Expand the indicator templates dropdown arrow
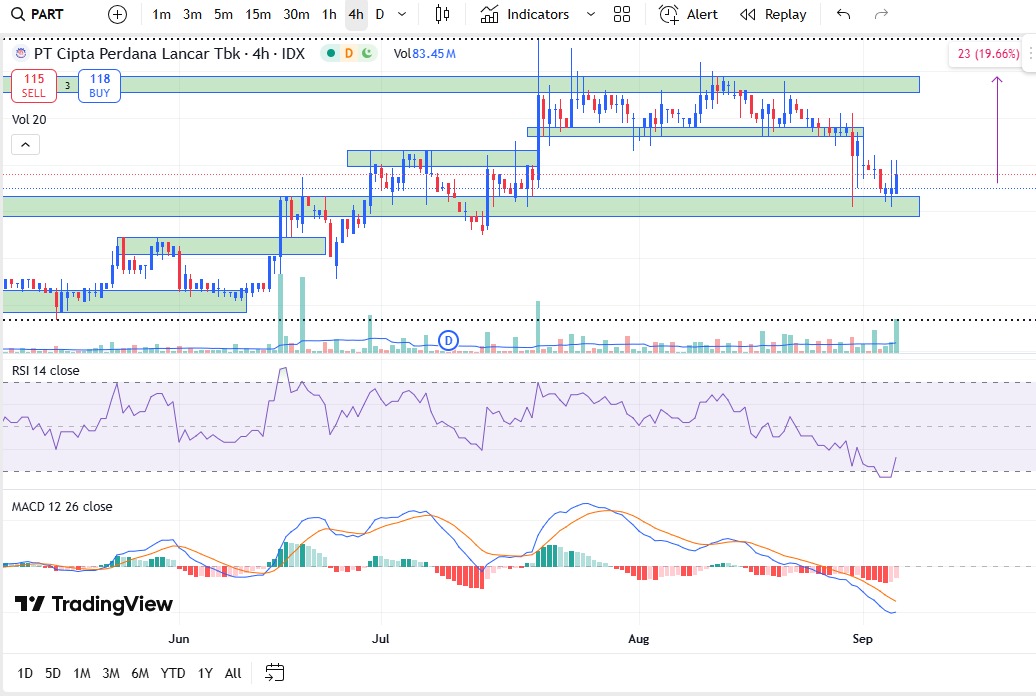The image size is (1036, 696). click(591, 14)
